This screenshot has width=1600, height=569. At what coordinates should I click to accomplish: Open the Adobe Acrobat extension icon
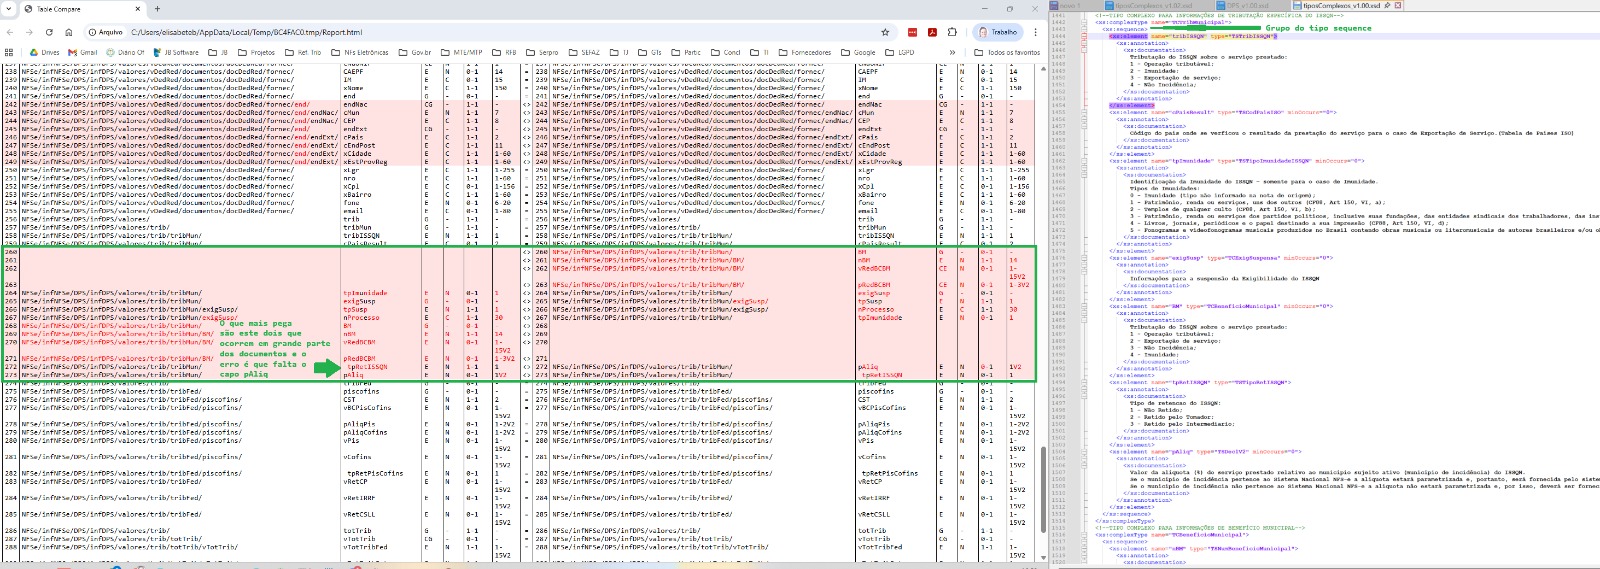[932, 32]
